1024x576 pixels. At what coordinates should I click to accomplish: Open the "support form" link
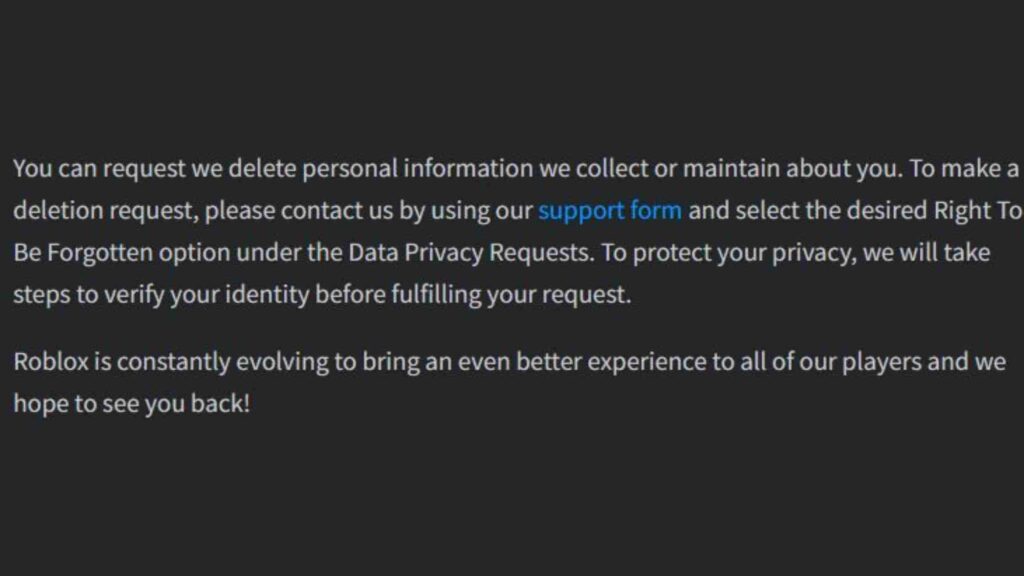click(x=610, y=211)
